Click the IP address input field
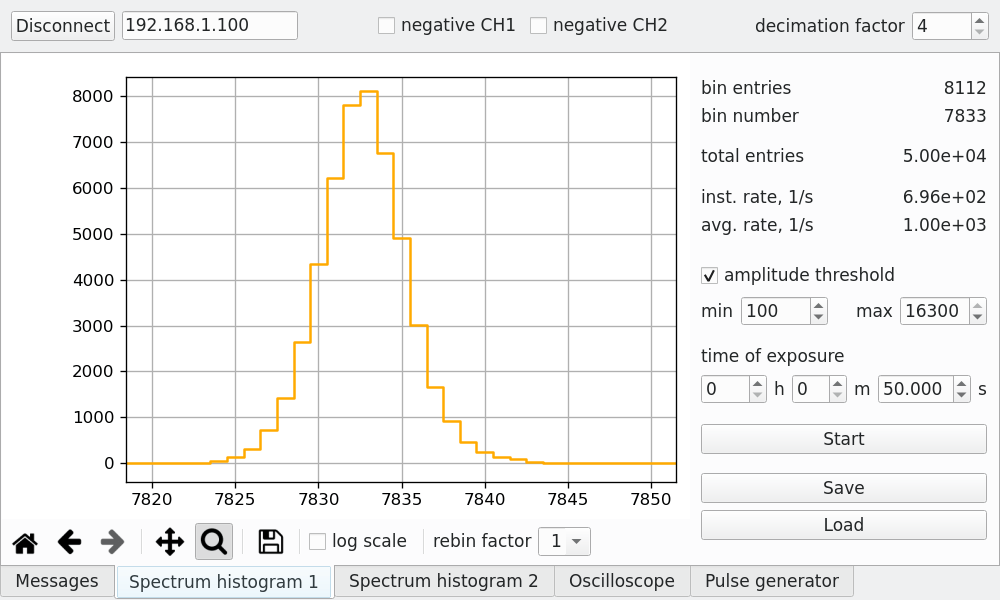The height and width of the screenshot is (600, 1000). click(208, 25)
